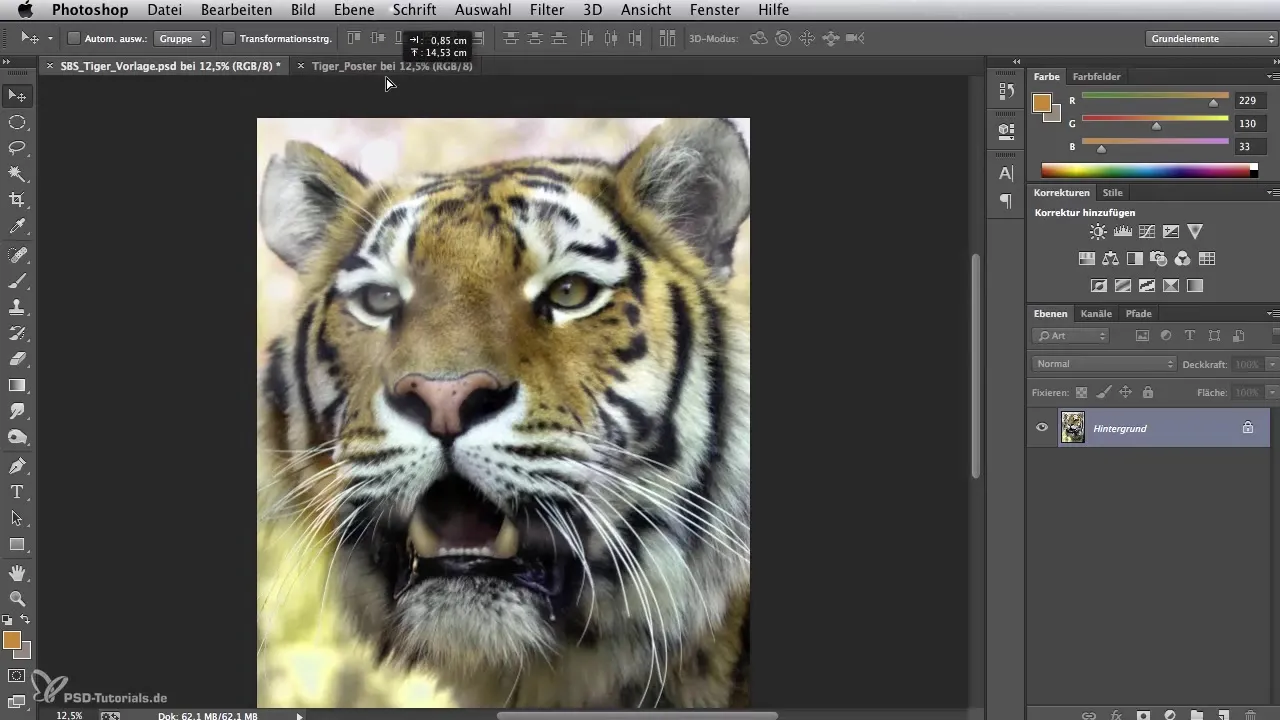Select the Hand tool
This screenshot has height=720, width=1280.
tap(17, 574)
